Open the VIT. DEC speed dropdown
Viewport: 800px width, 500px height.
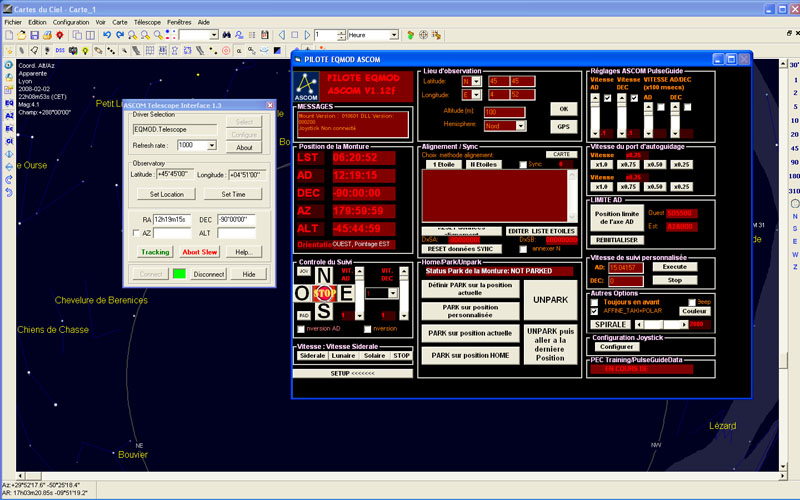392,293
